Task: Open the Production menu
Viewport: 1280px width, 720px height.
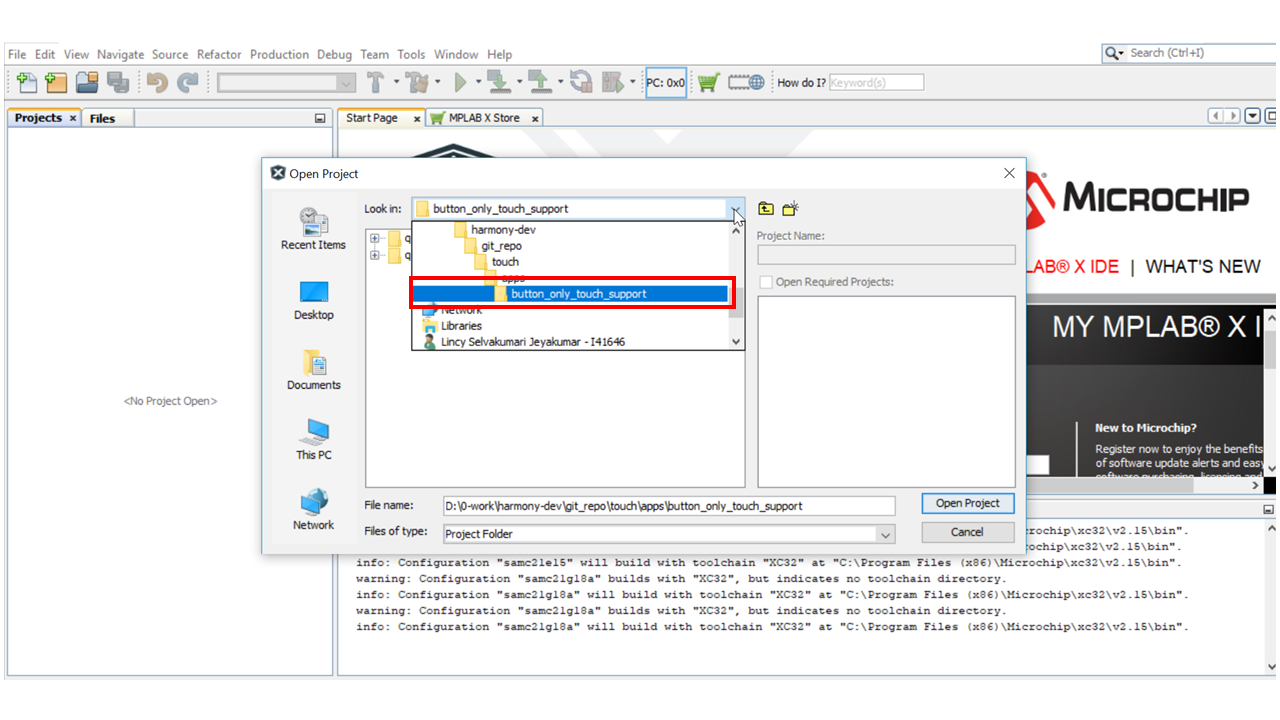Action: click(x=279, y=54)
